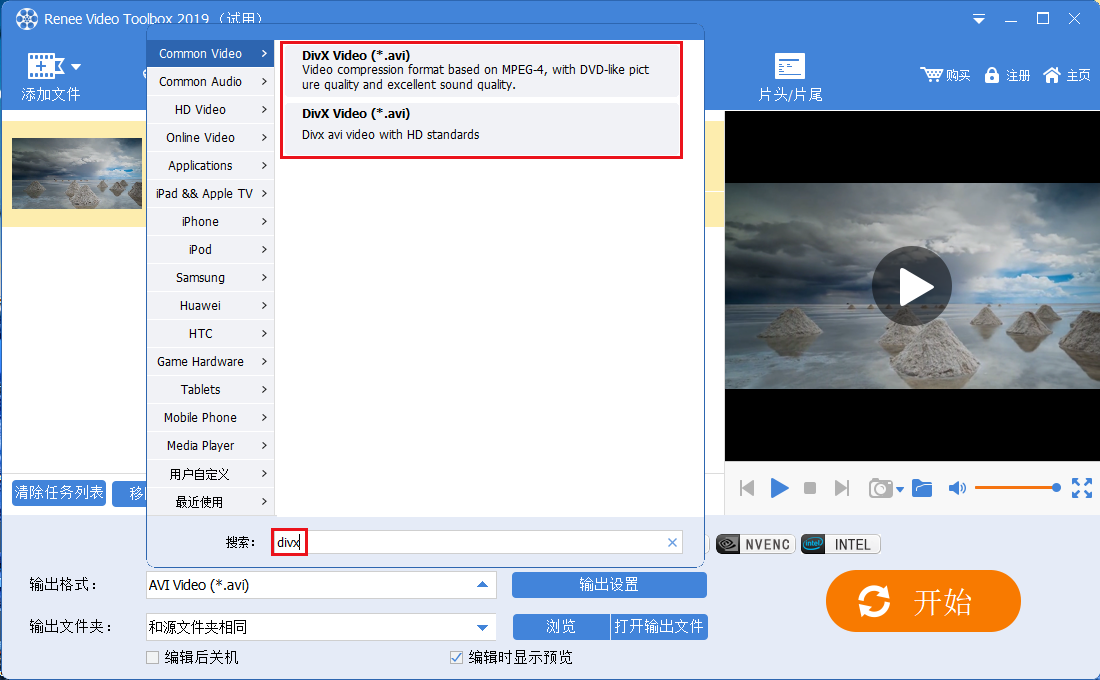Choose DivX Video MPEG-4 based format
Screen dimensions: 1100x680
tap(482, 70)
